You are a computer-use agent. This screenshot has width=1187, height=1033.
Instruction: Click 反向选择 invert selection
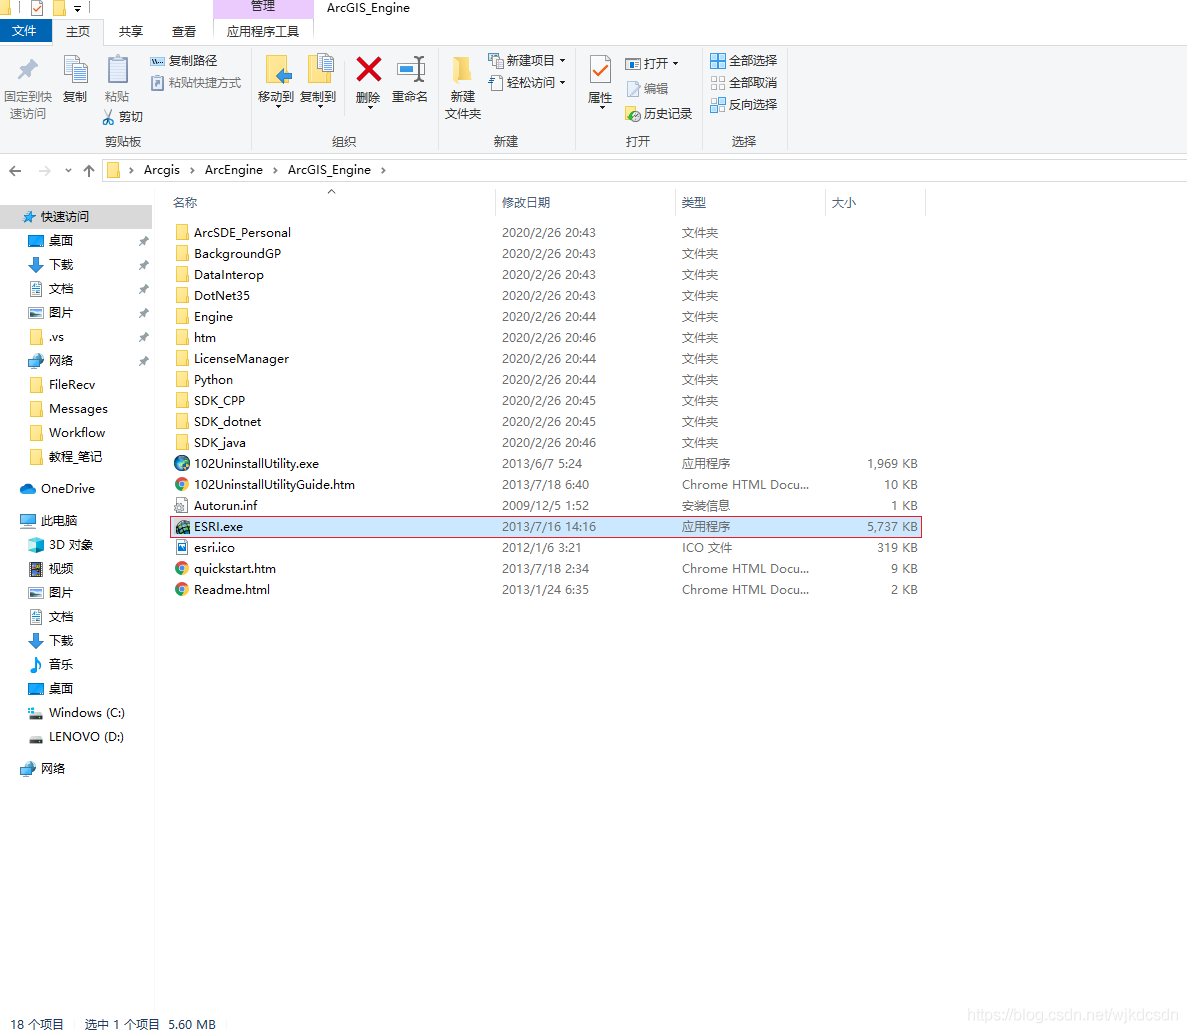tap(743, 104)
